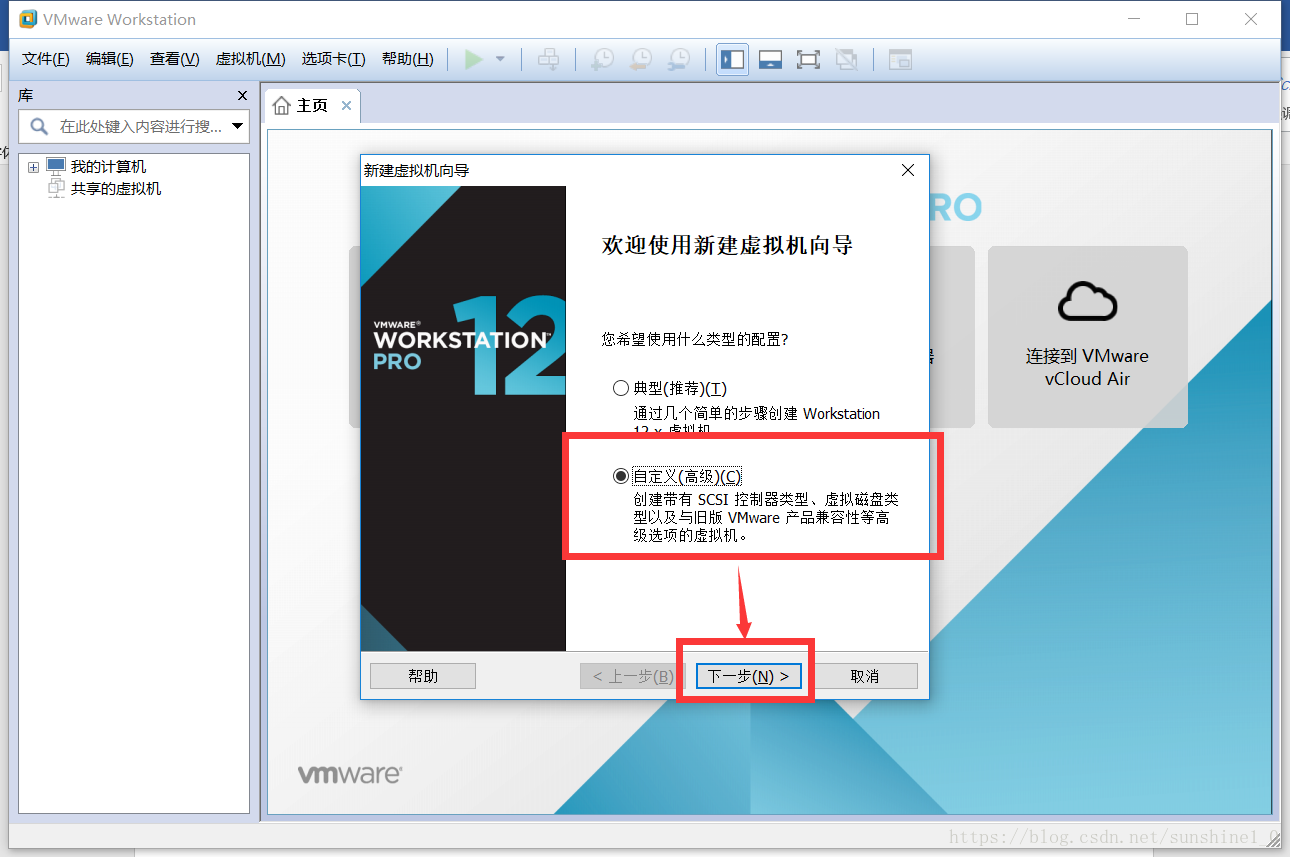Open the library search filter dropdown
Screen dimensions: 1290x857
pos(237,126)
